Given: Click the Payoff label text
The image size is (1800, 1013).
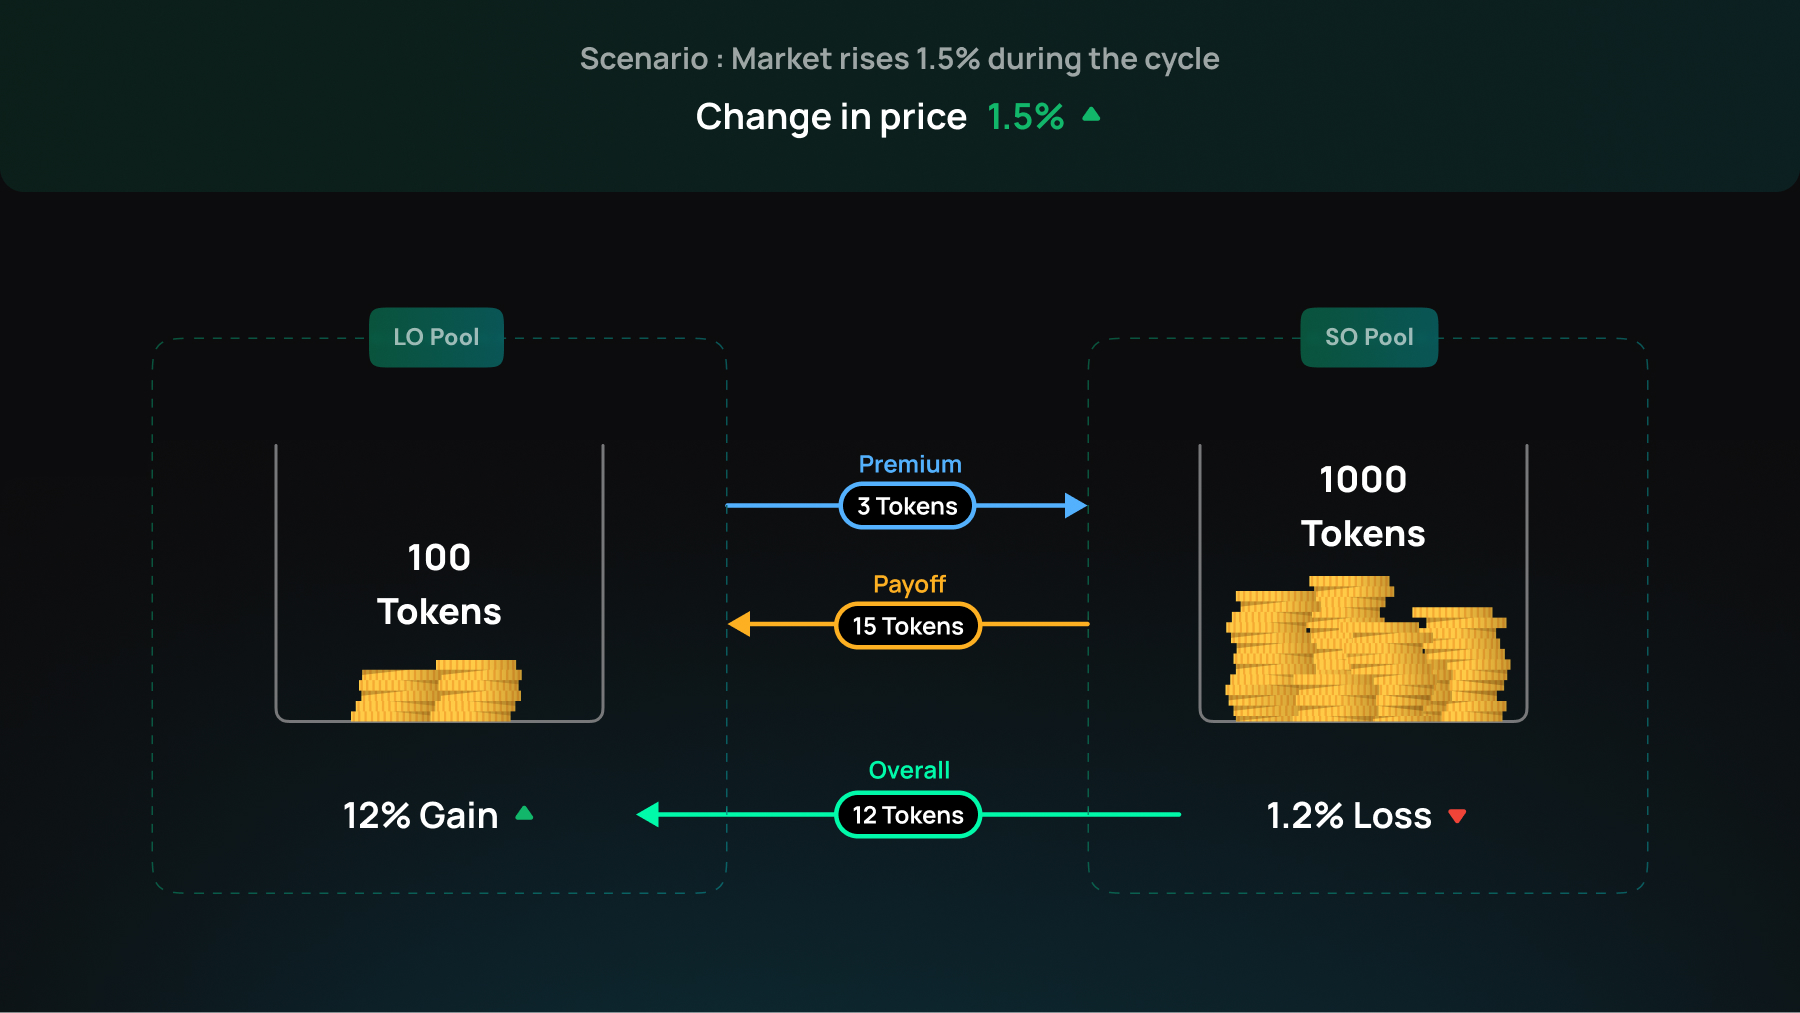Looking at the screenshot, I should [x=909, y=584].
